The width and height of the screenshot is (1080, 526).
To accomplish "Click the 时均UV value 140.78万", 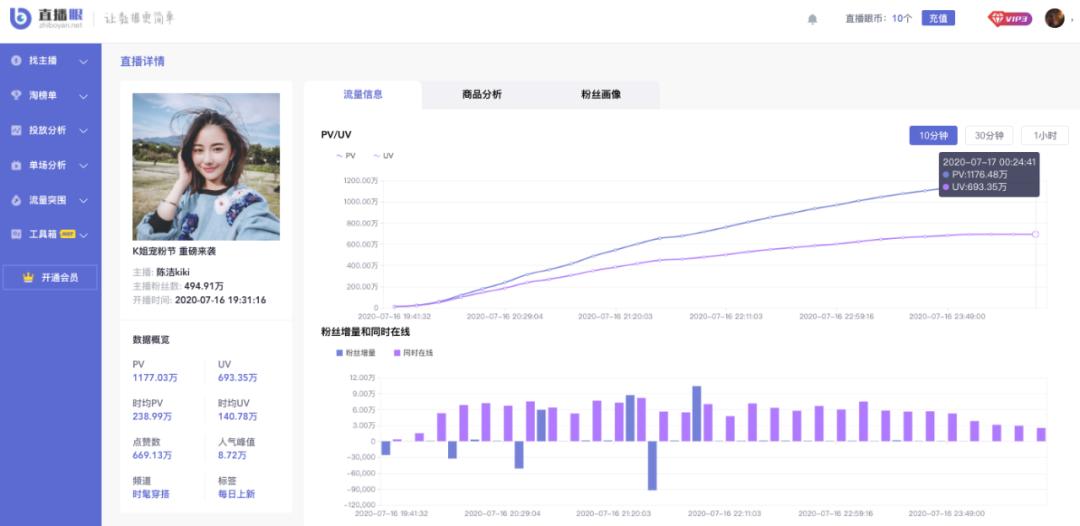I will click(238, 417).
